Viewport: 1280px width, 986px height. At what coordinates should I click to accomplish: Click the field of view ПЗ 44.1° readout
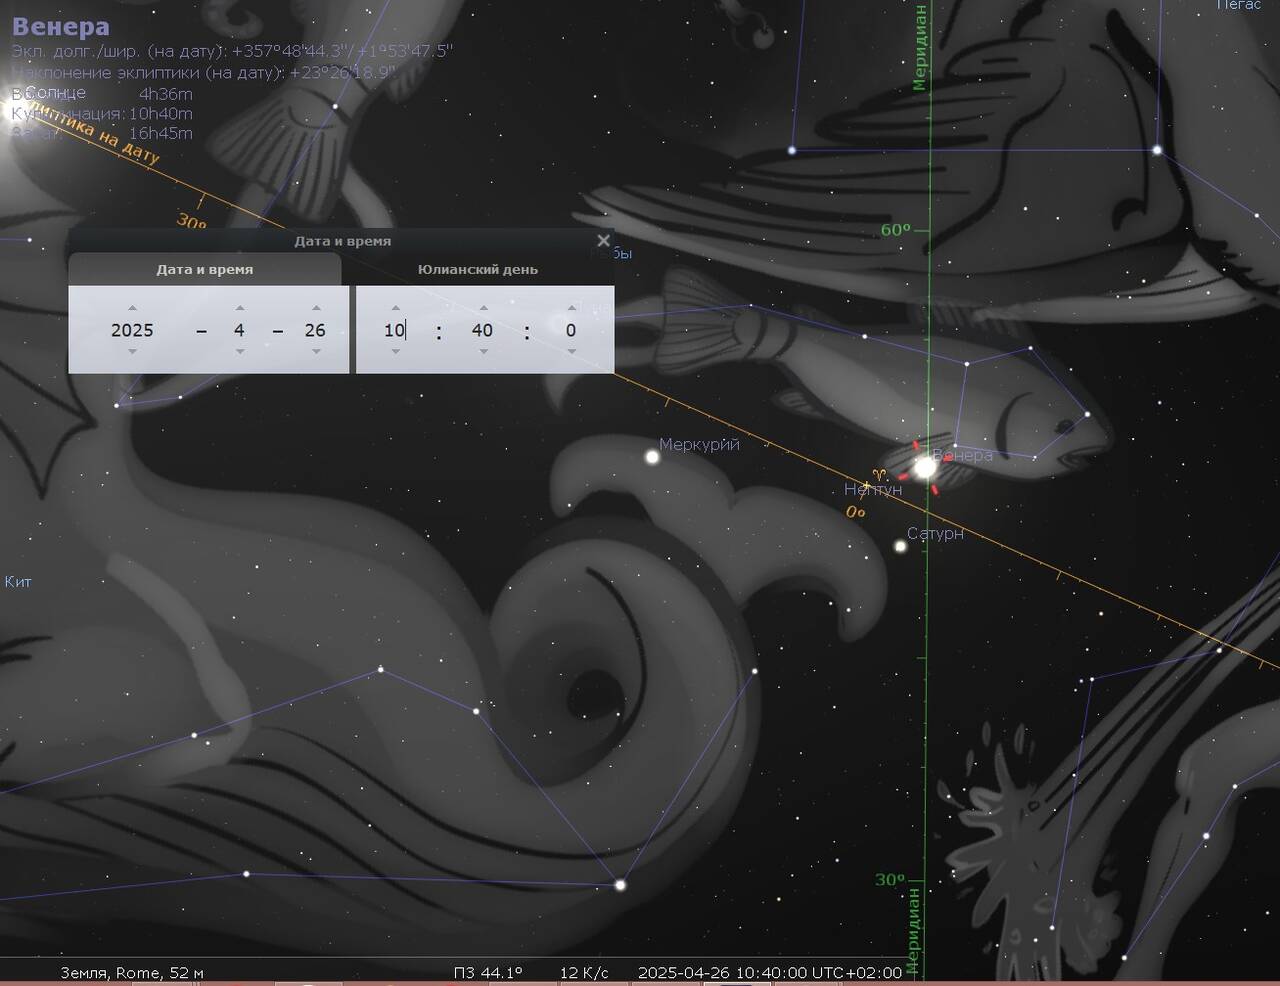(488, 972)
